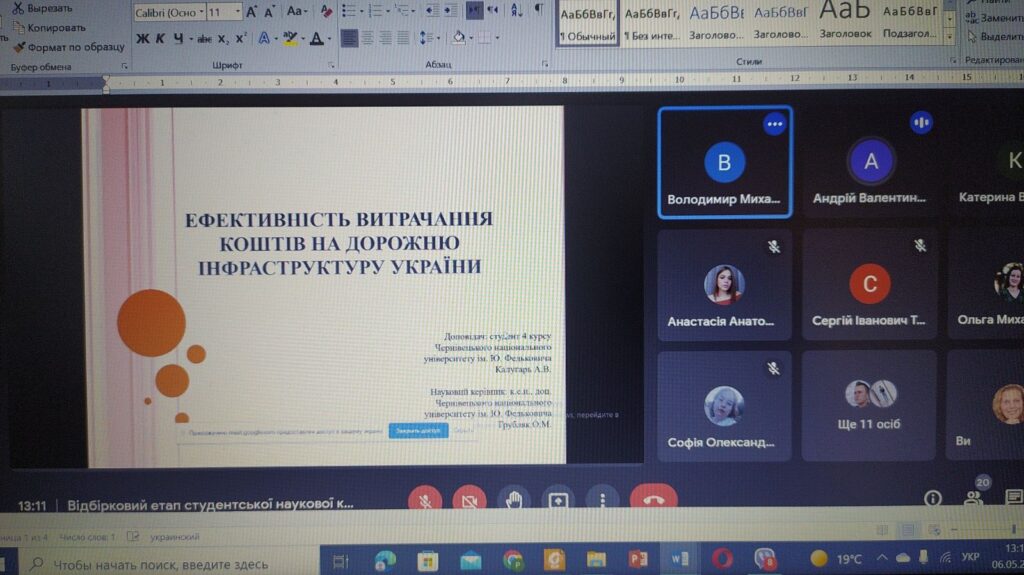This screenshot has width=1024, height=575.
Task: Open Change Case (Aa) dropdown
Action: 297,12
